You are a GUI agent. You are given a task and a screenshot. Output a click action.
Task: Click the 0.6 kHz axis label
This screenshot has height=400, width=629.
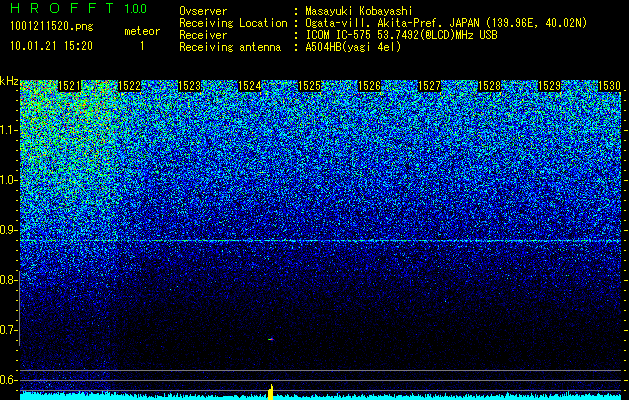pos(7,380)
